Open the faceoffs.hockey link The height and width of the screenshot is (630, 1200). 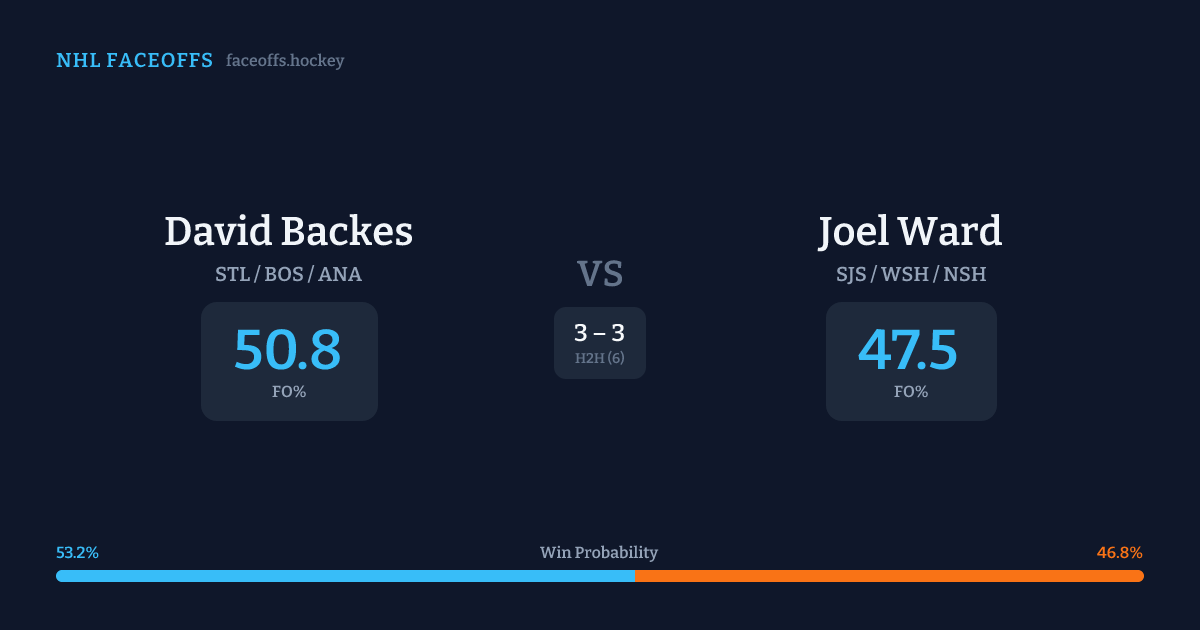point(285,61)
